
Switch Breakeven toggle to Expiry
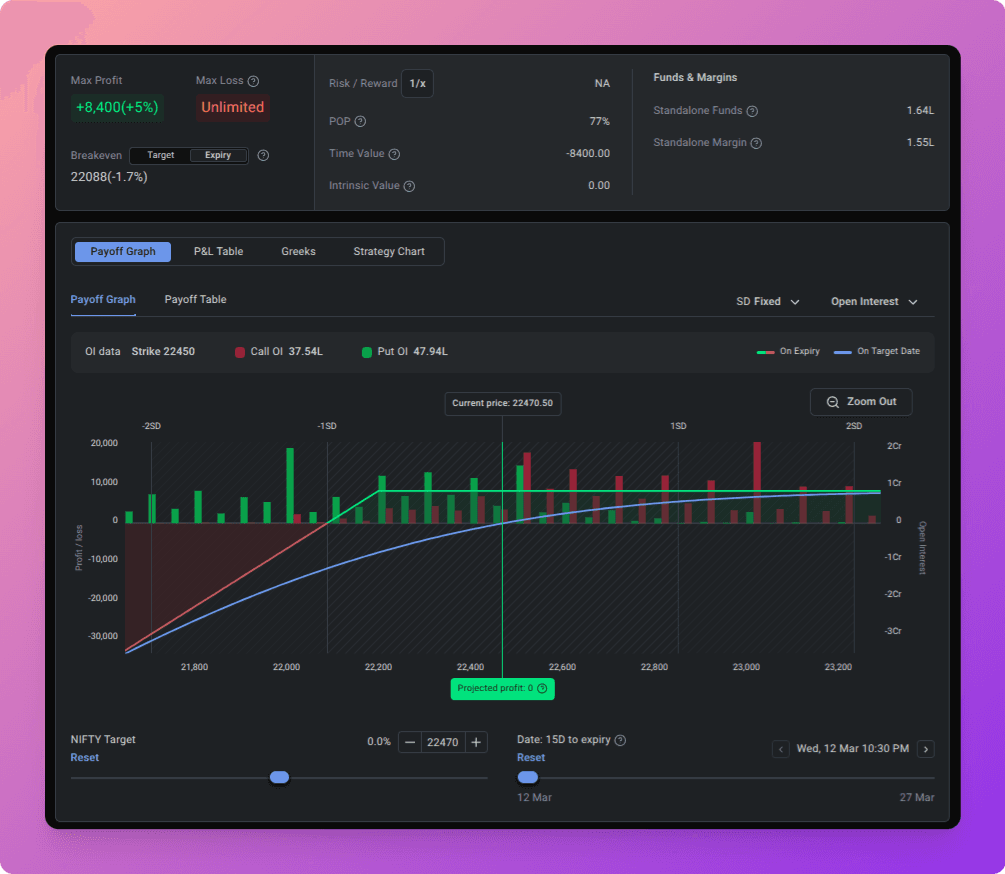(218, 155)
